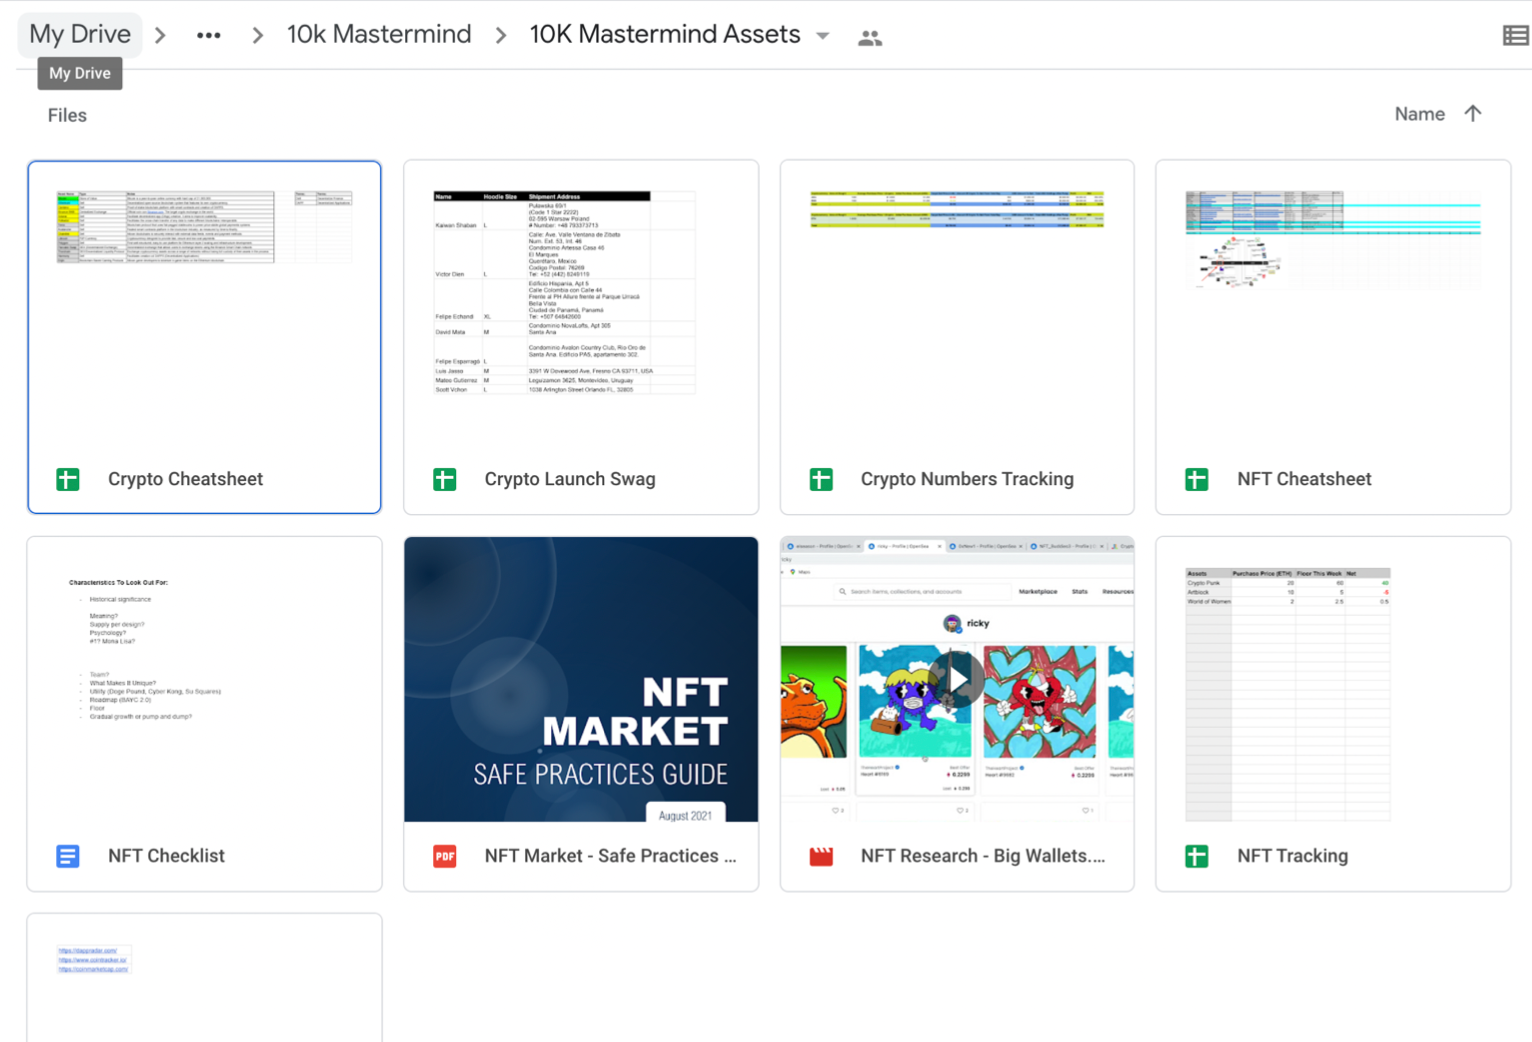Viewport: 1532px width, 1042px height.
Task: Open the 10K Mastermind Assets folder dropdown arrow
Action: pos(823,36)
